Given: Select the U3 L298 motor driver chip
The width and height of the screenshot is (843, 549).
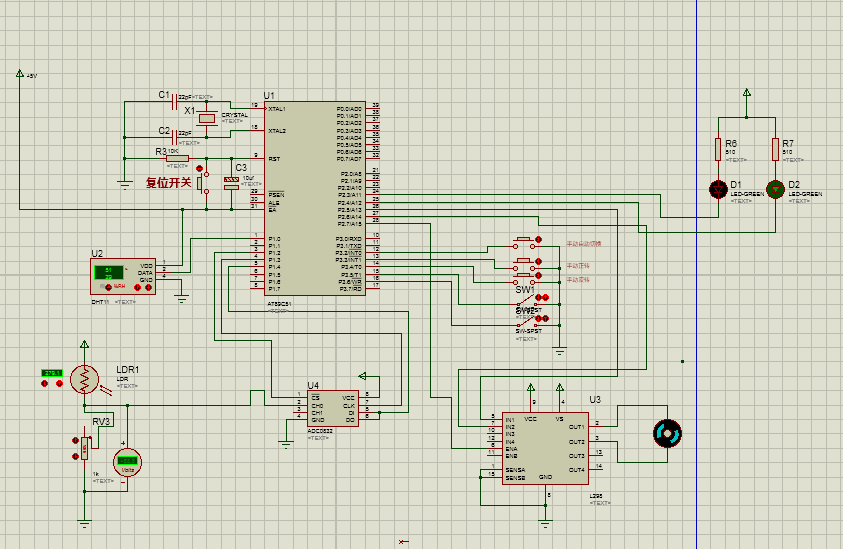Looking at the screenshot, I should (x=546, y=447).
